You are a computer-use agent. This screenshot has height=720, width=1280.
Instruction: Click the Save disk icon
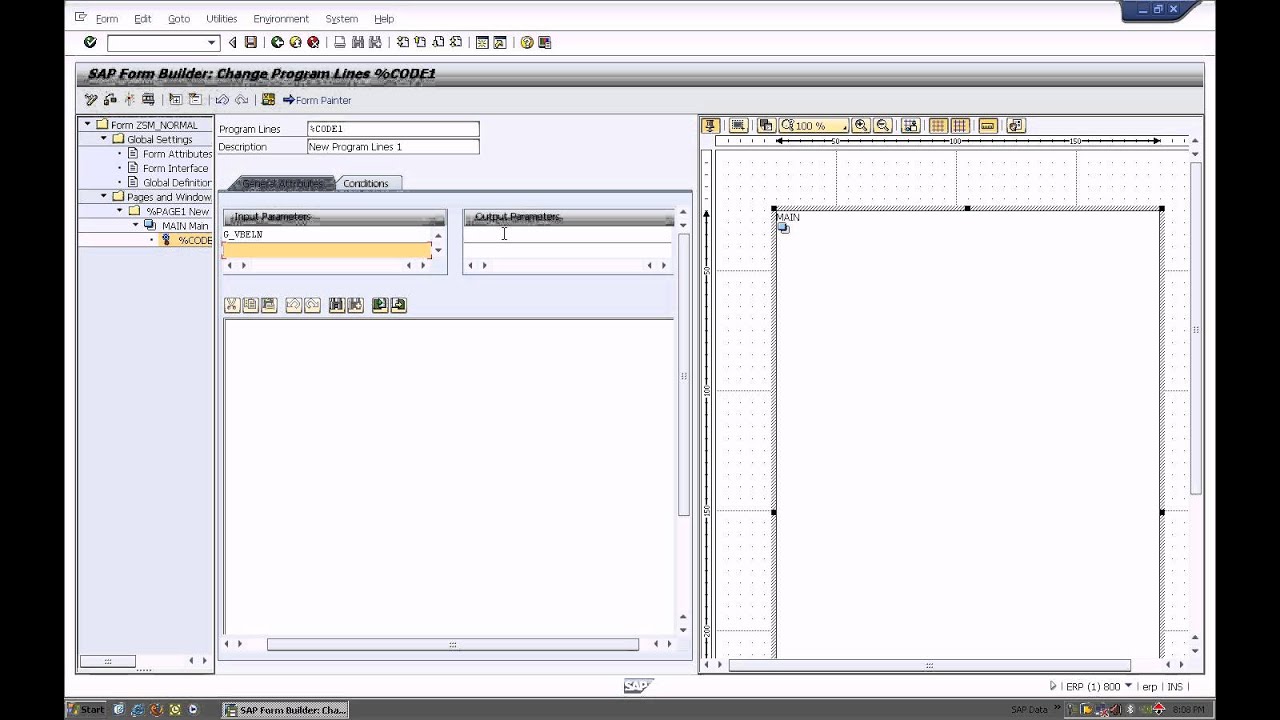pyautogui.click(x=251, y=42)
